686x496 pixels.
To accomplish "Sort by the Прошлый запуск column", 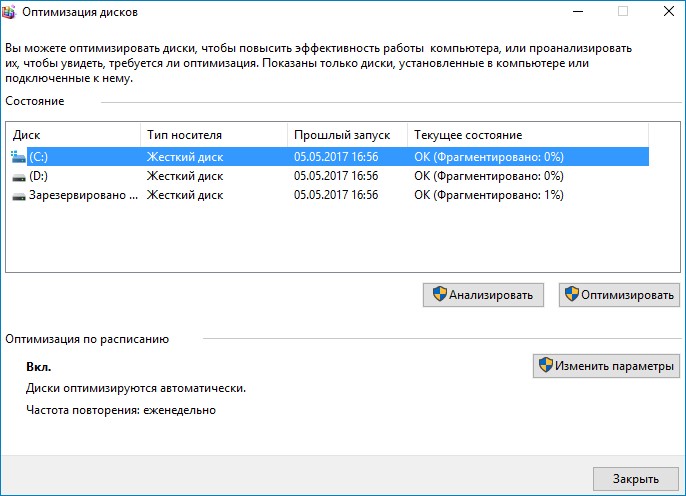I will (x=346, y=135).
